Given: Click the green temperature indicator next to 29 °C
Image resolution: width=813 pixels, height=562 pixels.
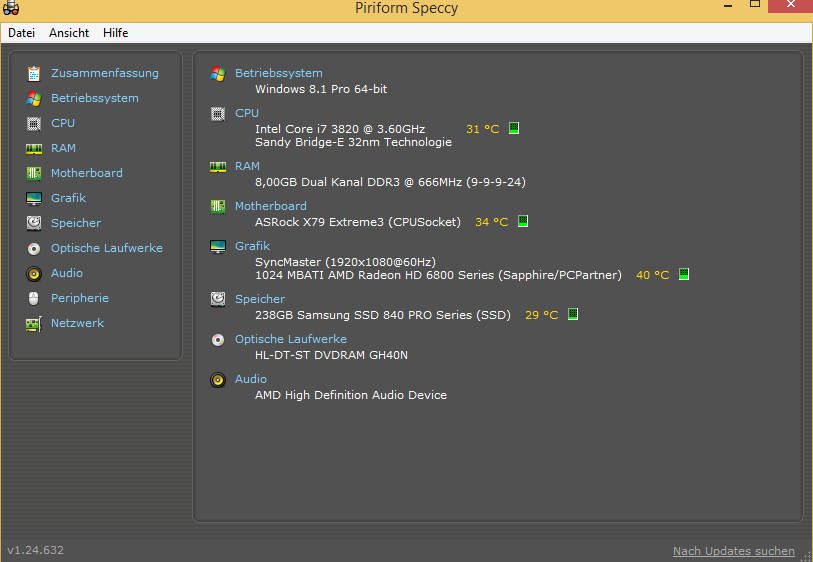Looking at the screenshot, I should [x=573, y=314].
